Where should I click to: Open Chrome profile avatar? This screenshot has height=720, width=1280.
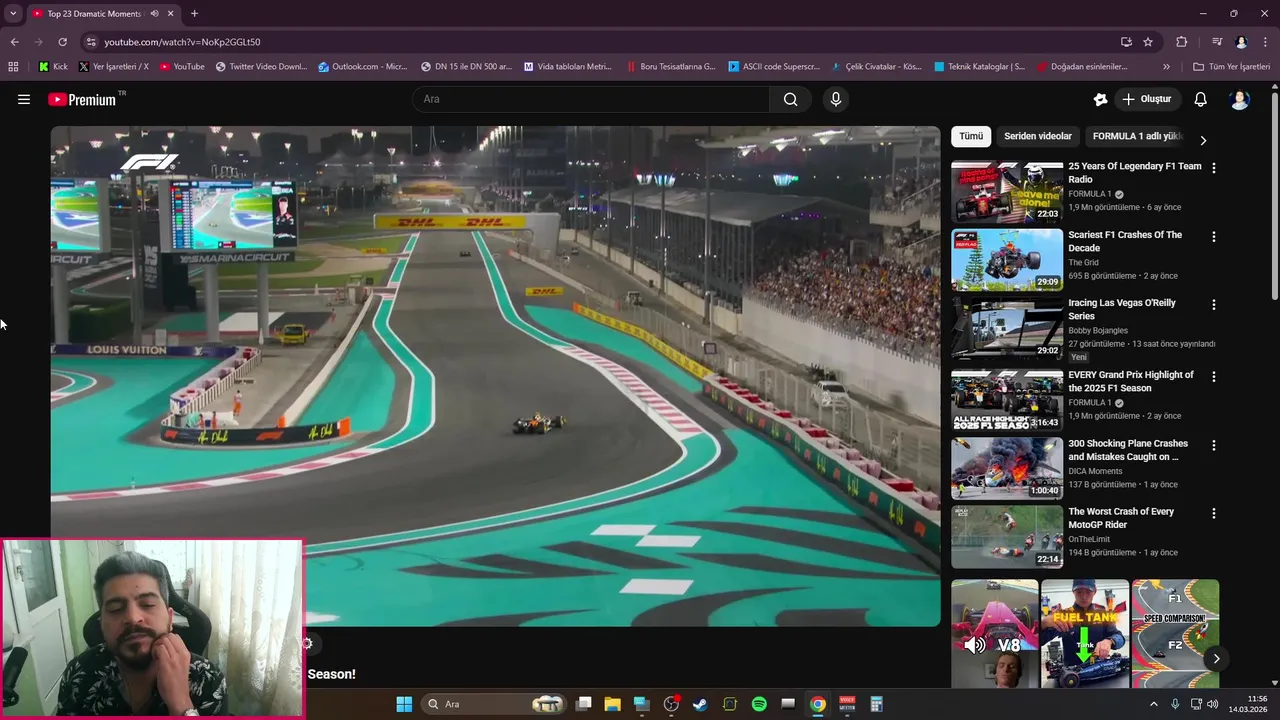[x=1241, y=42]
